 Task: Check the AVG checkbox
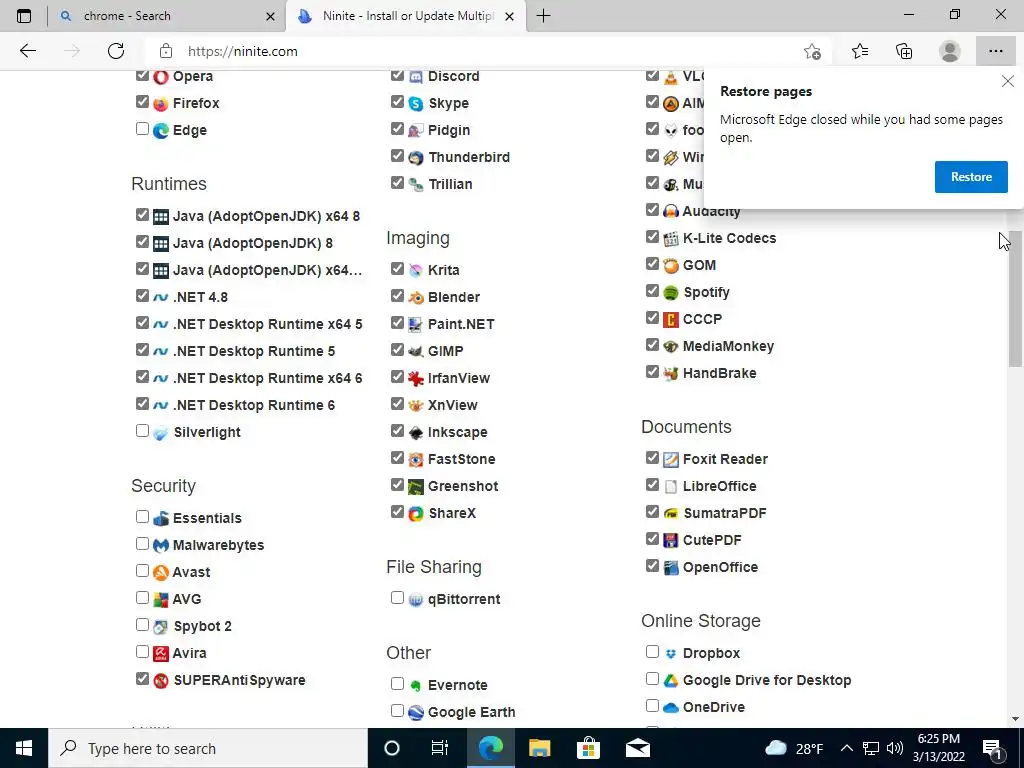click(142, 598)
